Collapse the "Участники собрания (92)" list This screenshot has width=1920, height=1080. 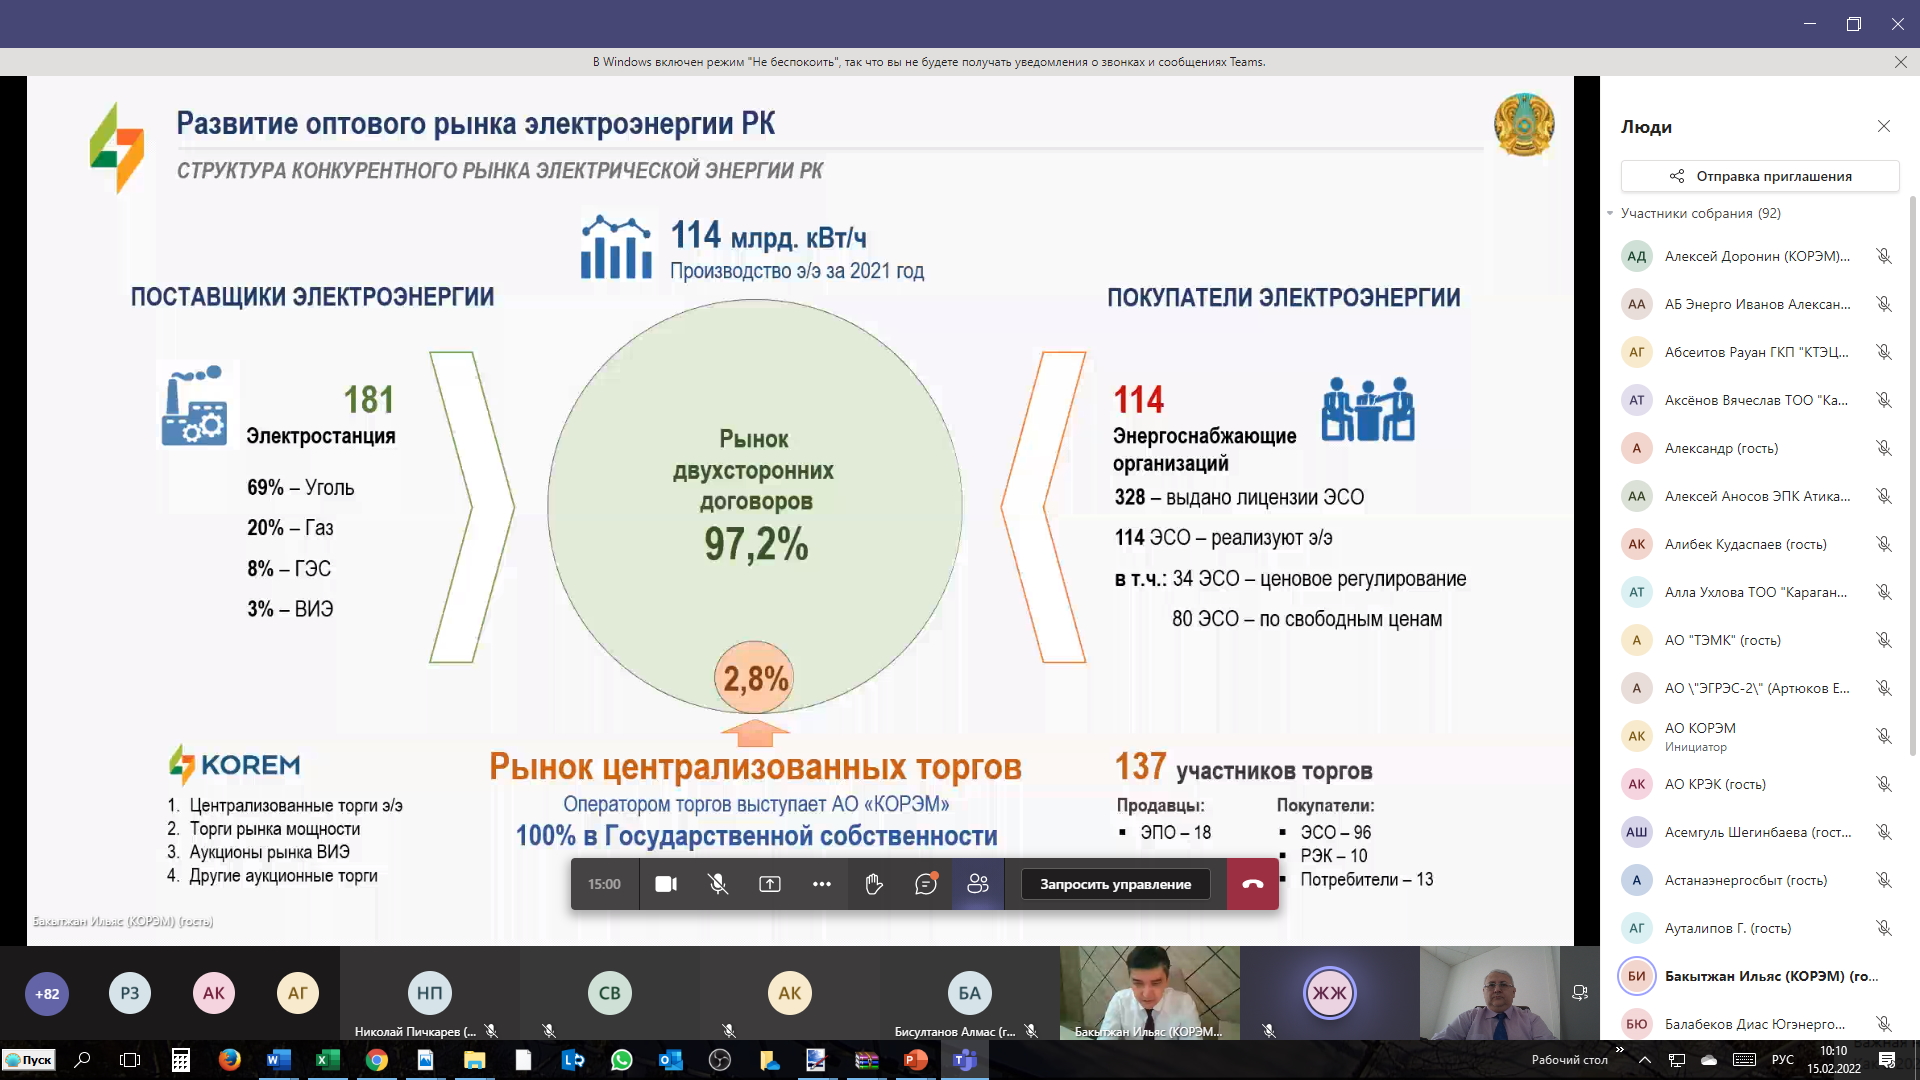coord(1610,213)
